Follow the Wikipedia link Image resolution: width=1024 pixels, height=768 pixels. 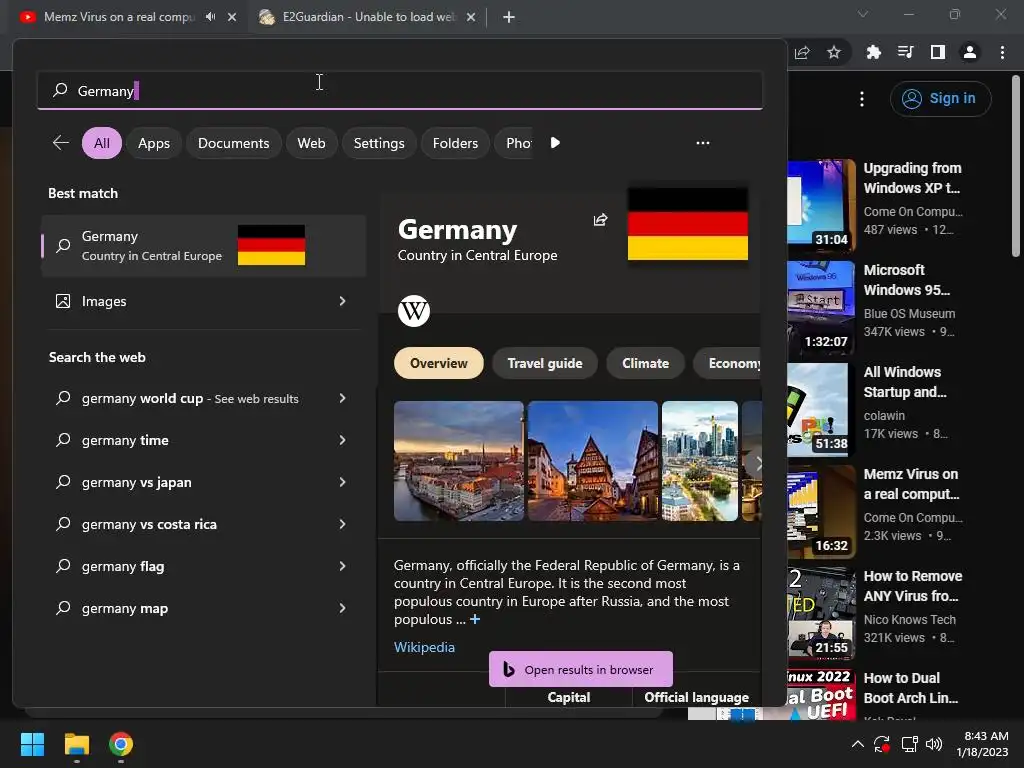[x=424, y=647]
